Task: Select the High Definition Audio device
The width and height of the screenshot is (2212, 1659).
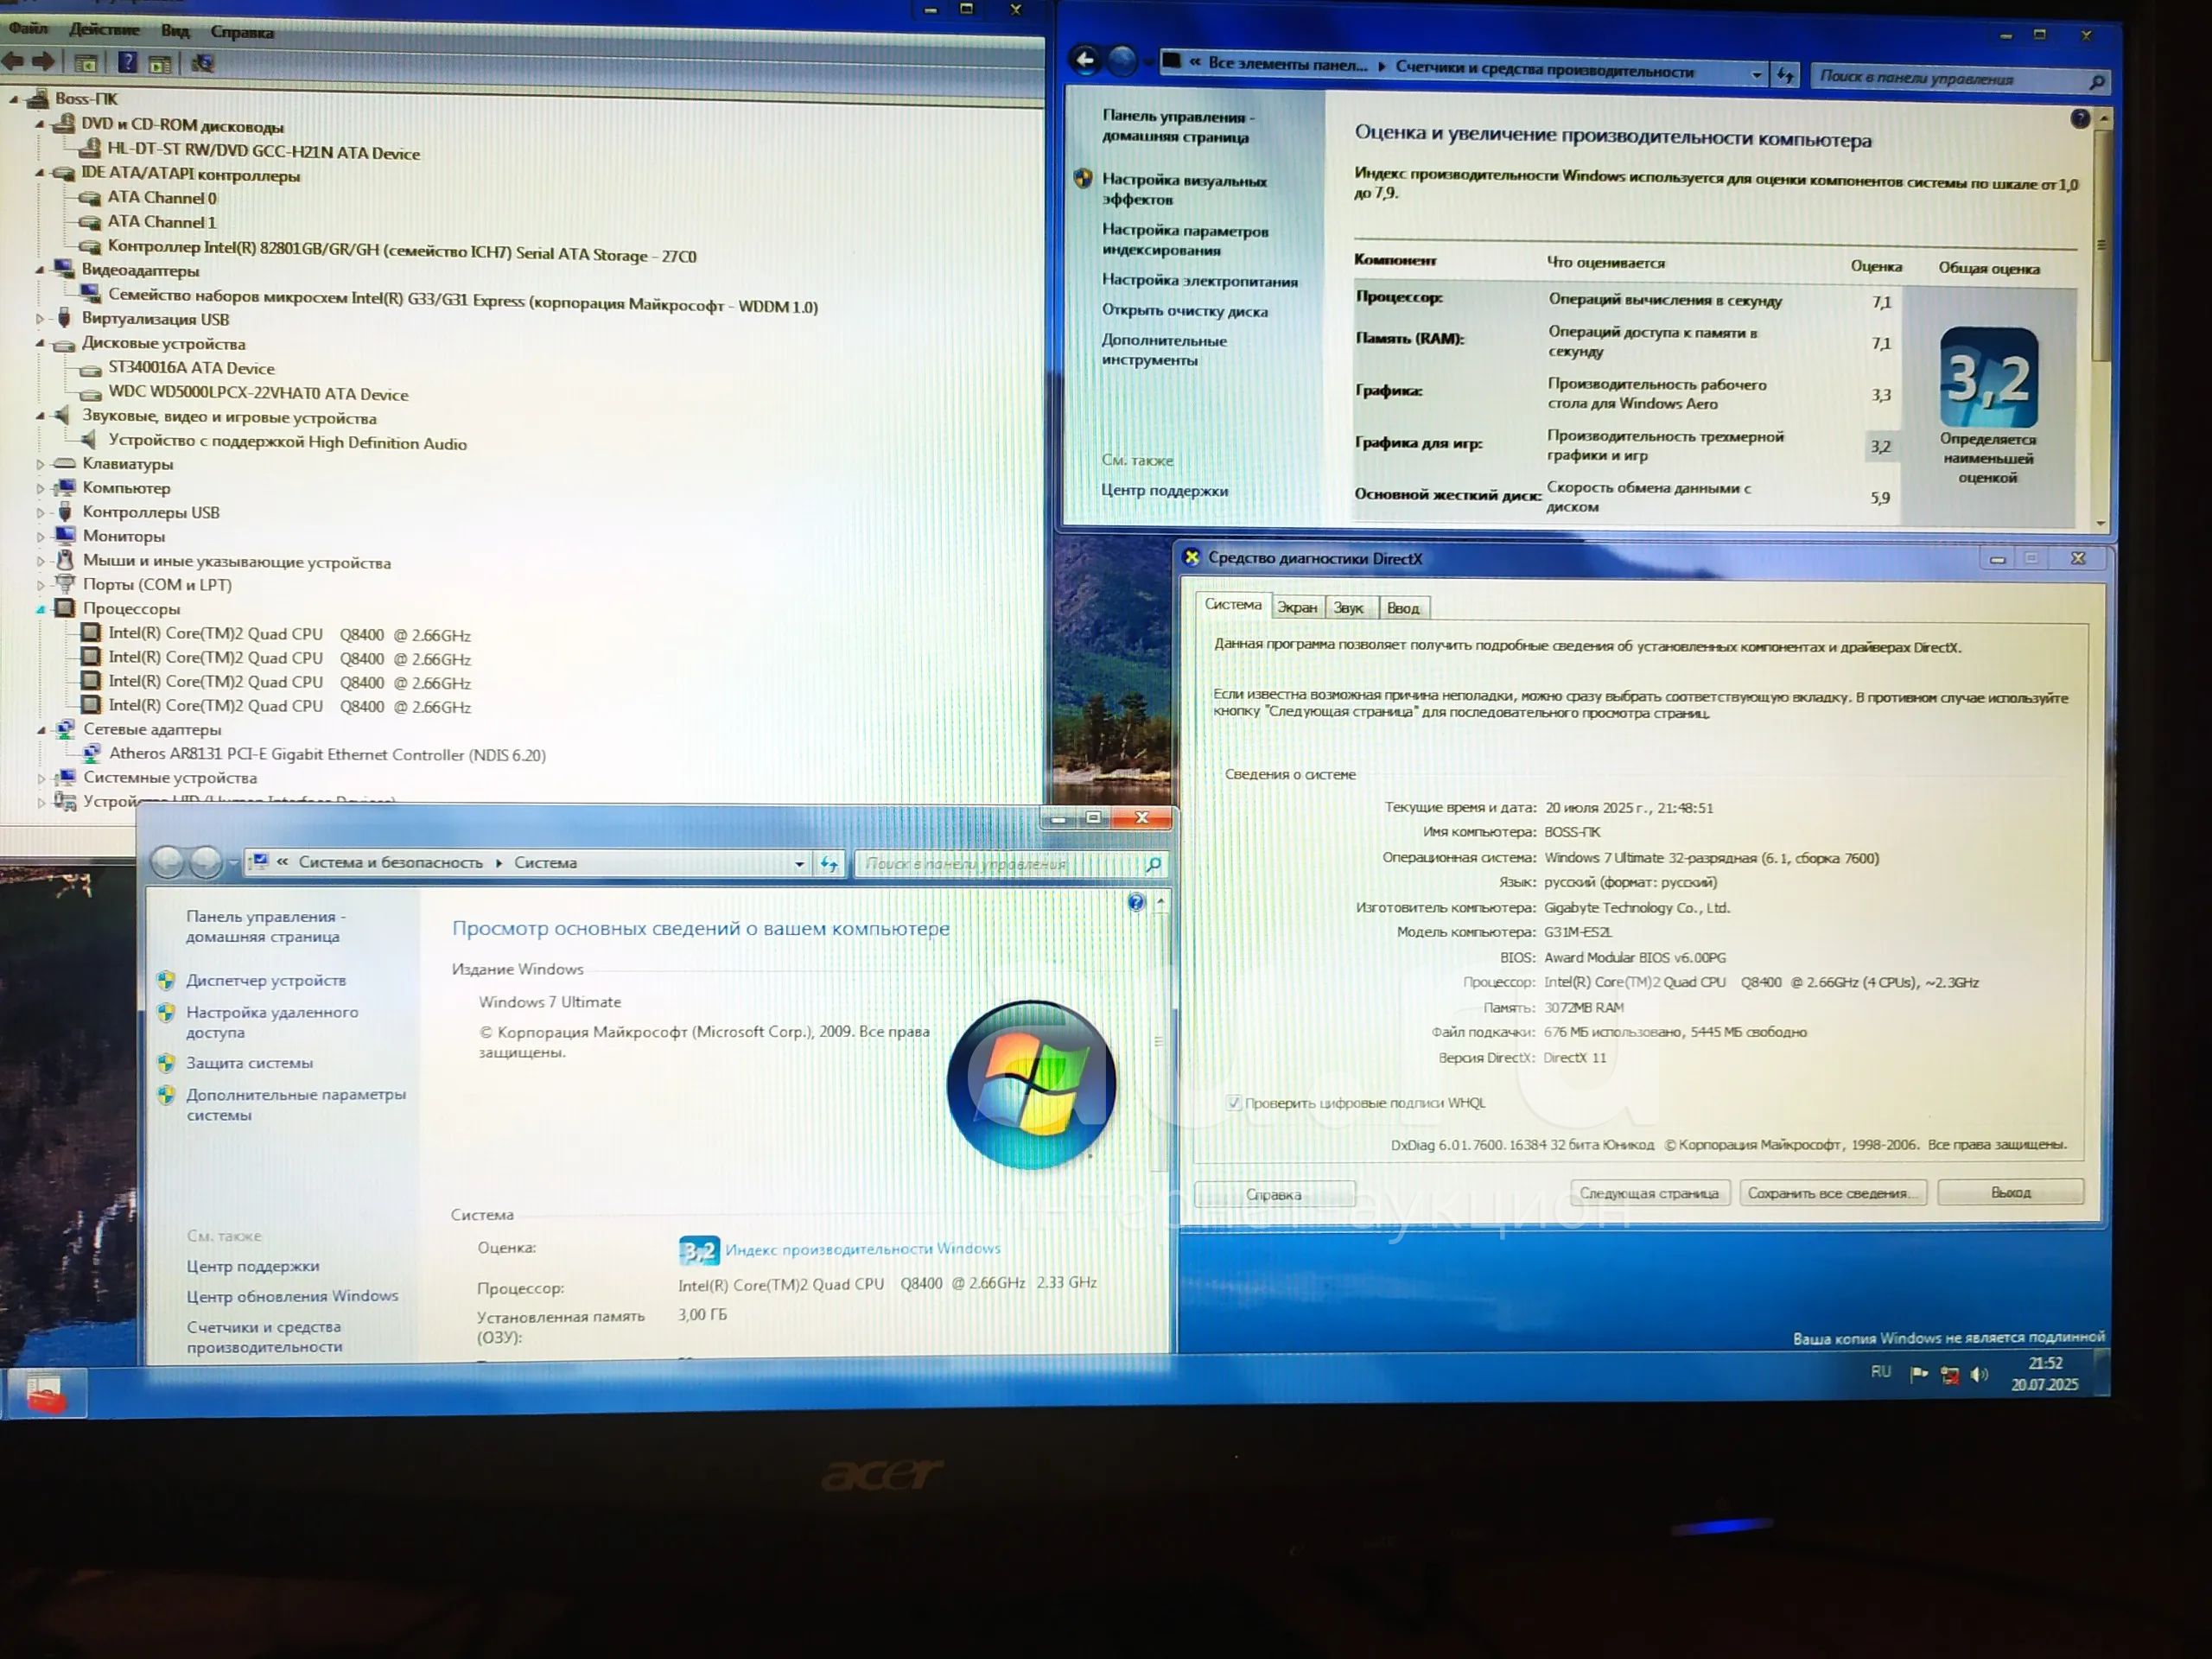Action: [x=287, y=442]
